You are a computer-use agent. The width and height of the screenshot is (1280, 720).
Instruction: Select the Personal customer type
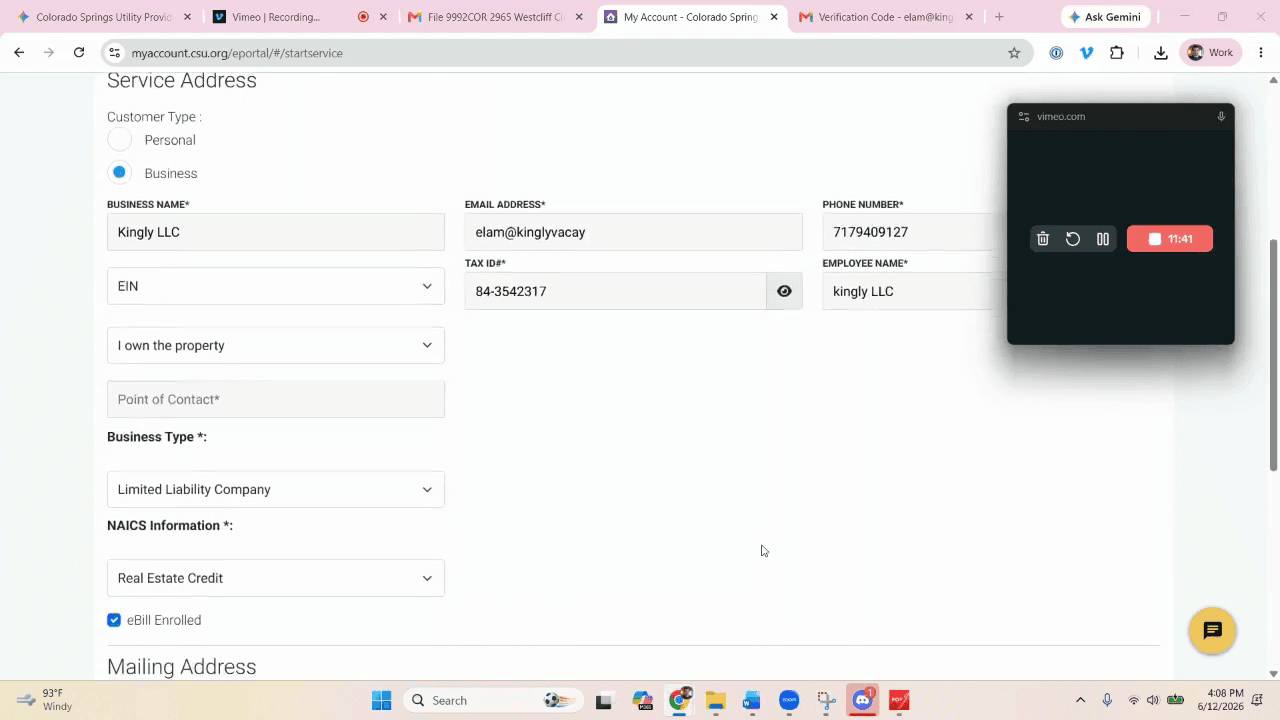[119, 140]
